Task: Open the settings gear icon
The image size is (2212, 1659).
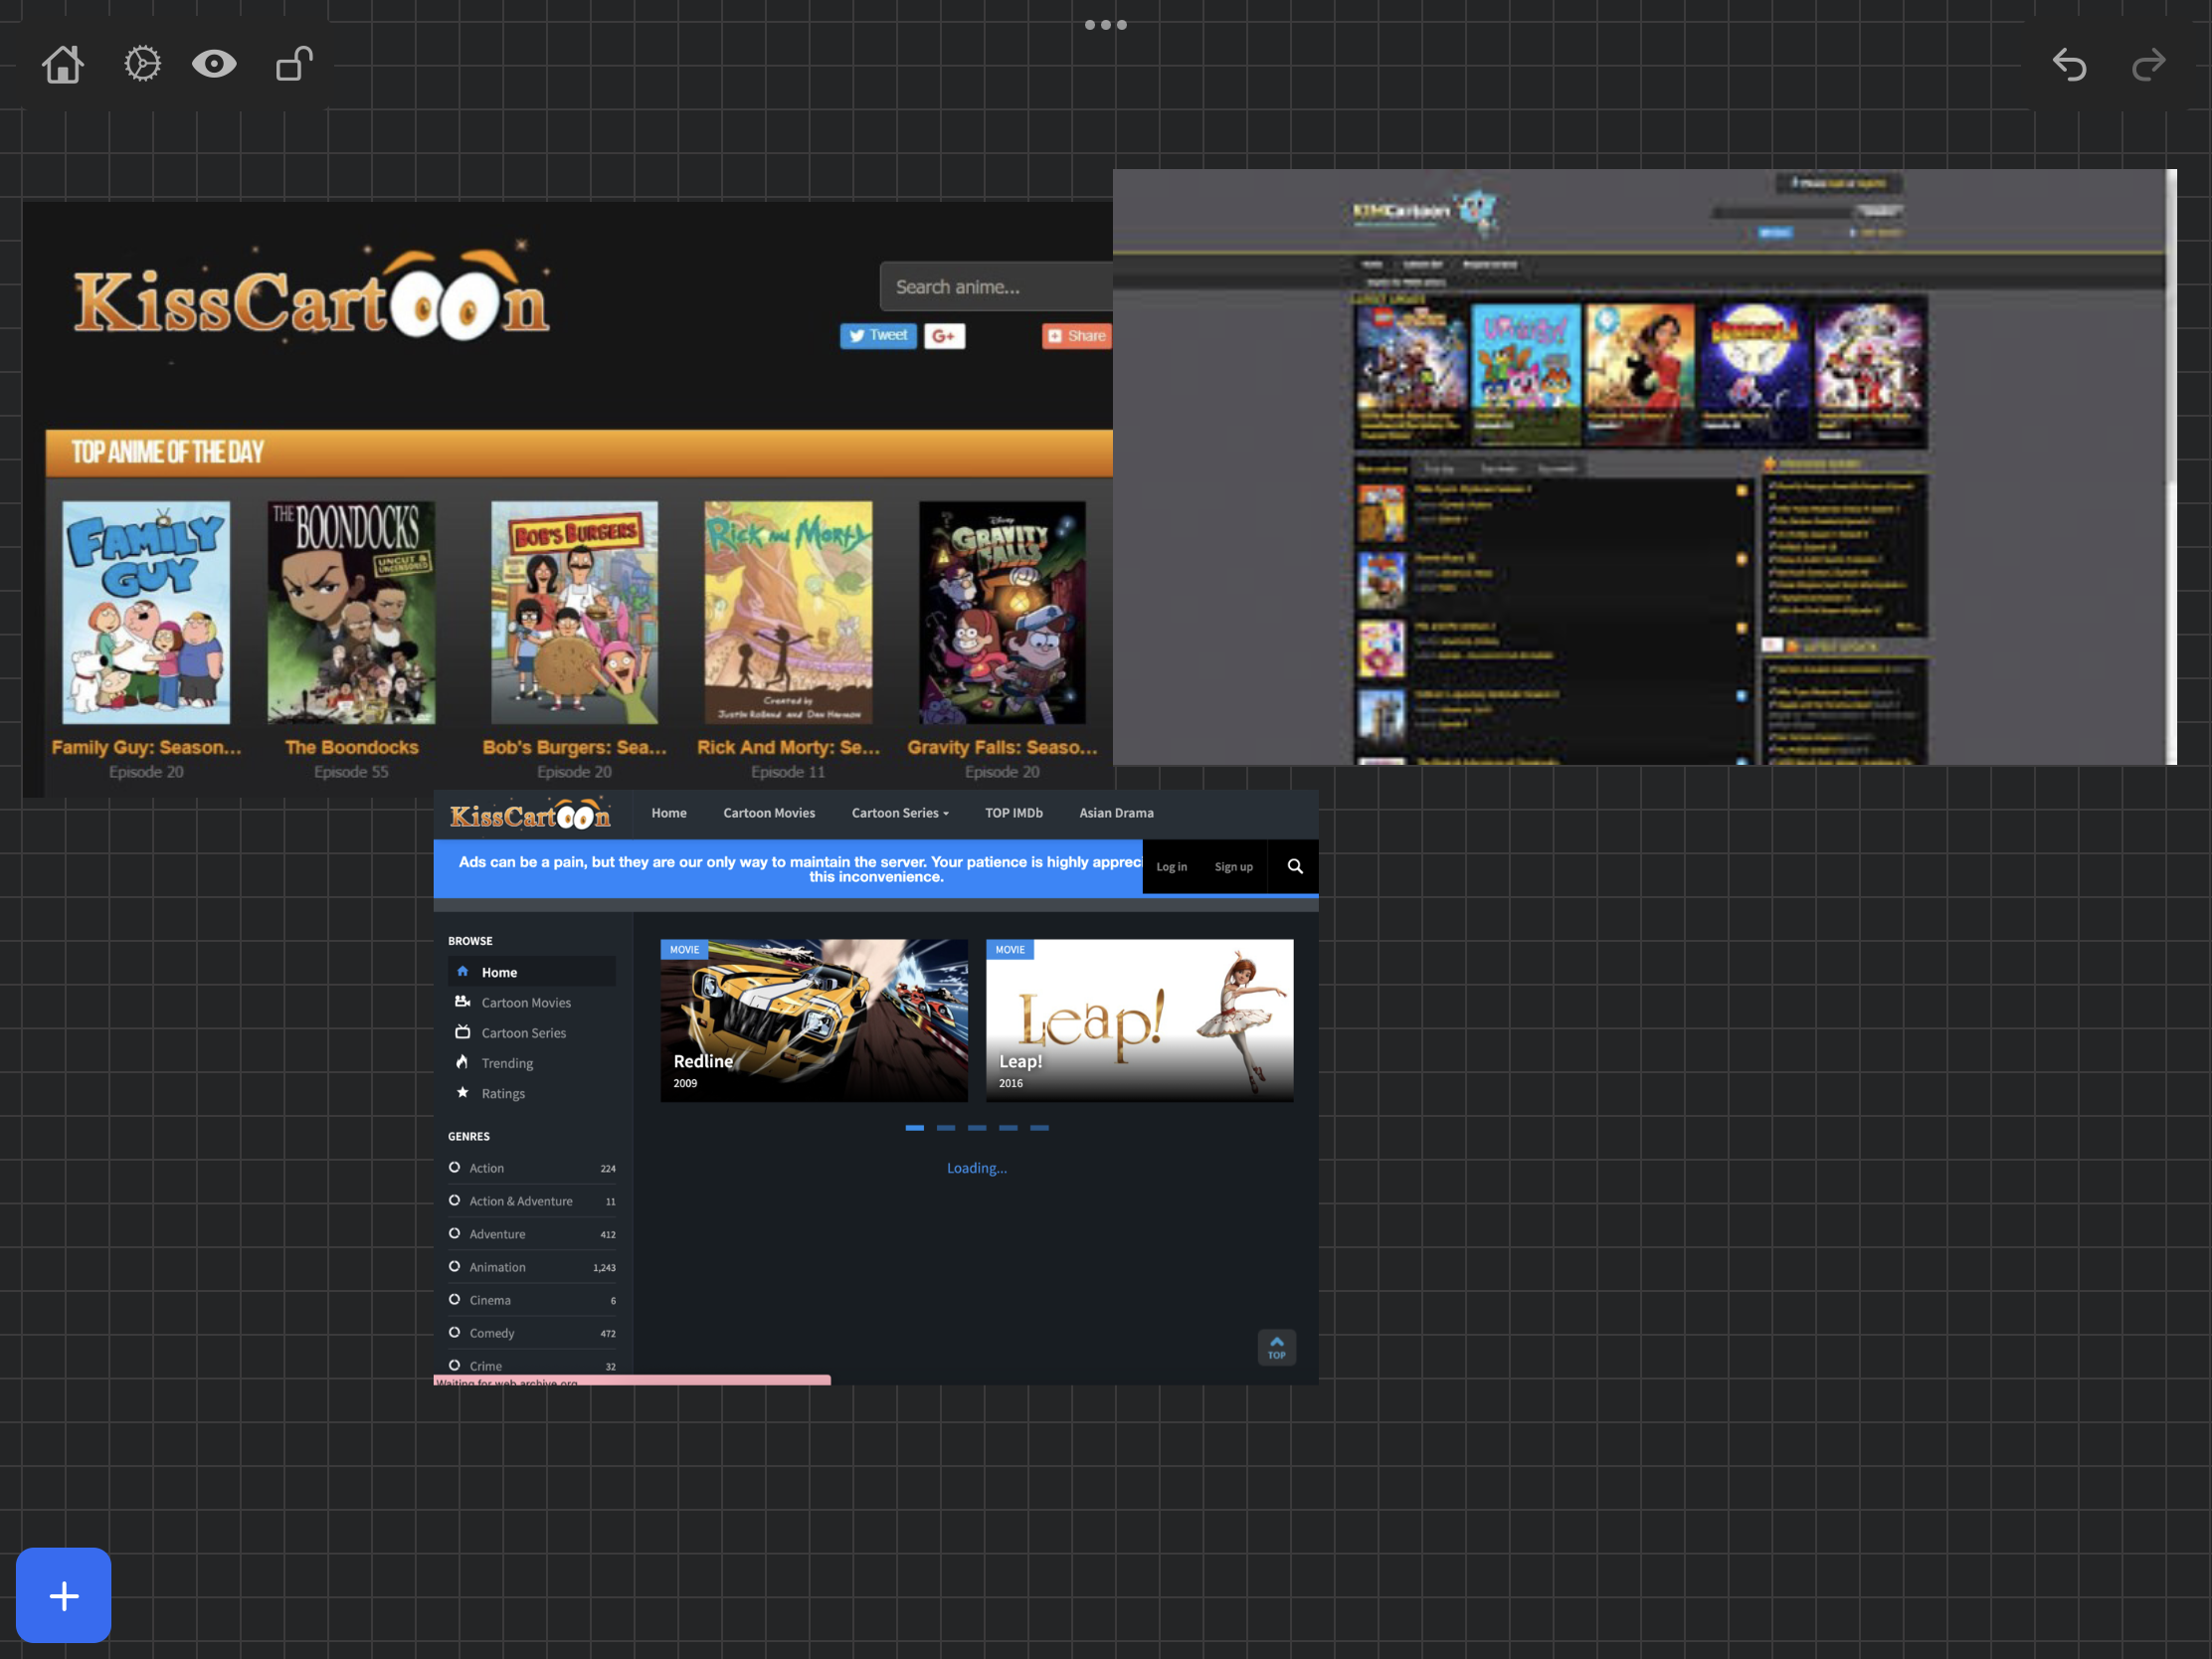Action: coord(142,64)
